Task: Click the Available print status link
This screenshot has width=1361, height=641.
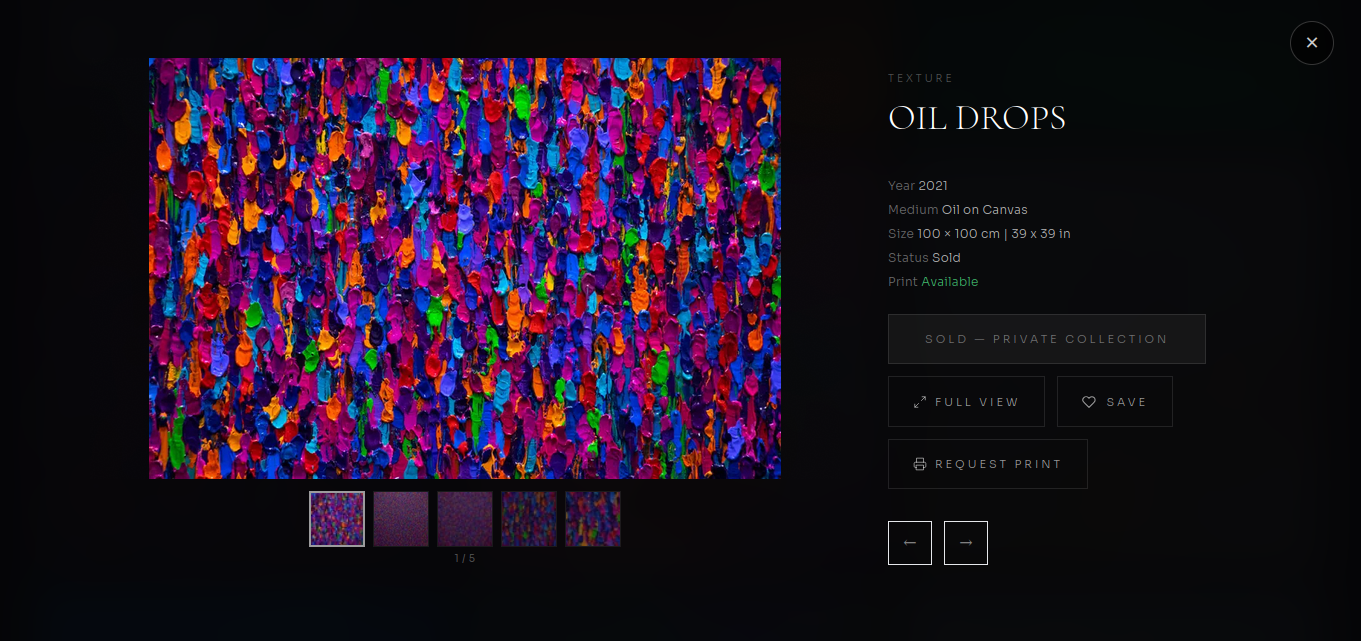Action: 950,281
